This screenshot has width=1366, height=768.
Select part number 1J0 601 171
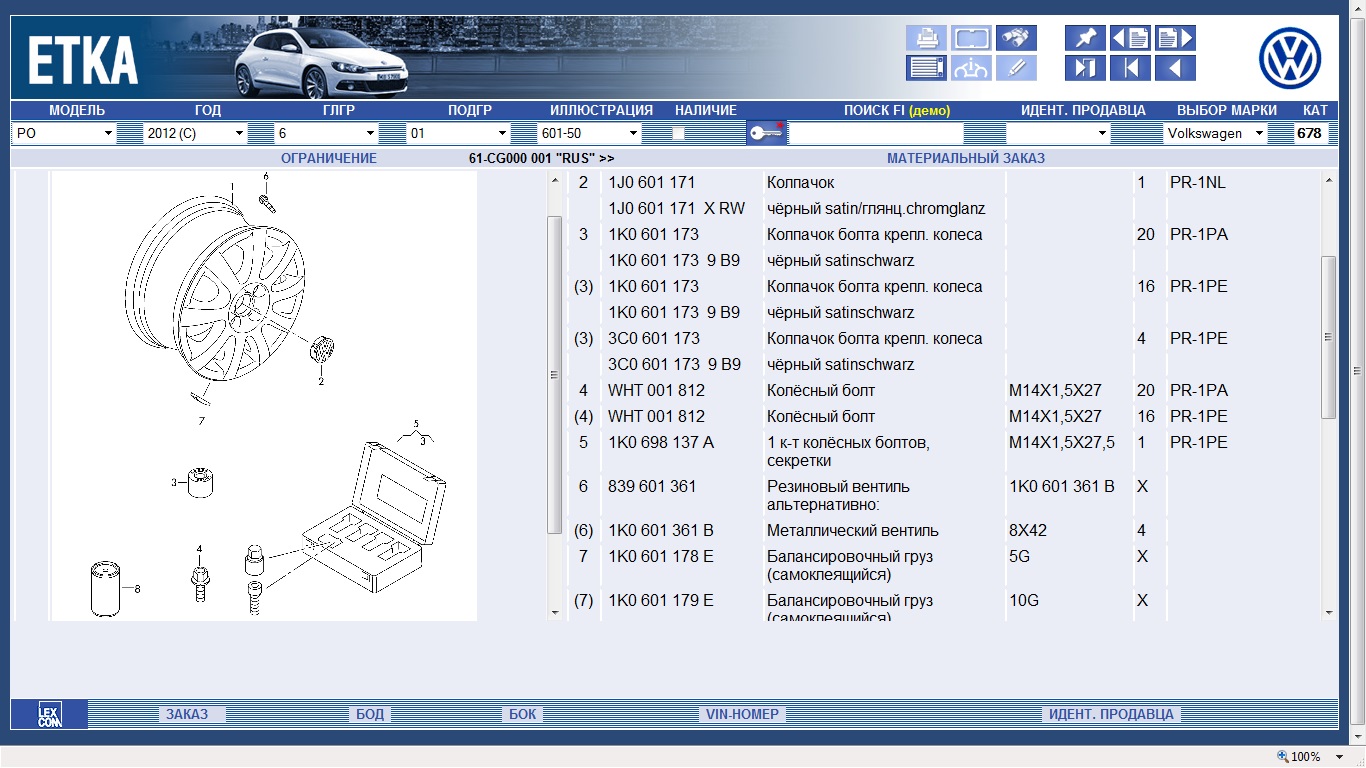651,182
